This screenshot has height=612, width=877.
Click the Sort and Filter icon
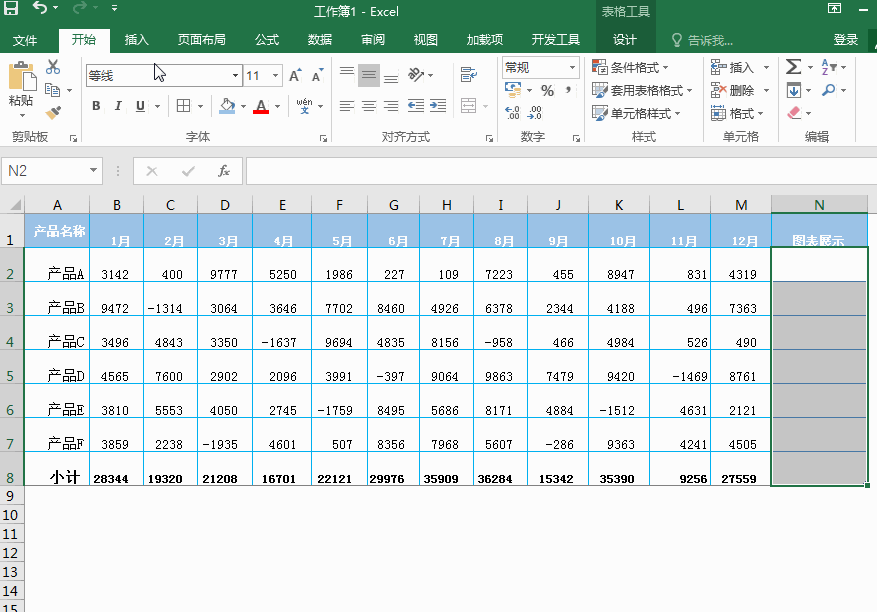(828, 67)
